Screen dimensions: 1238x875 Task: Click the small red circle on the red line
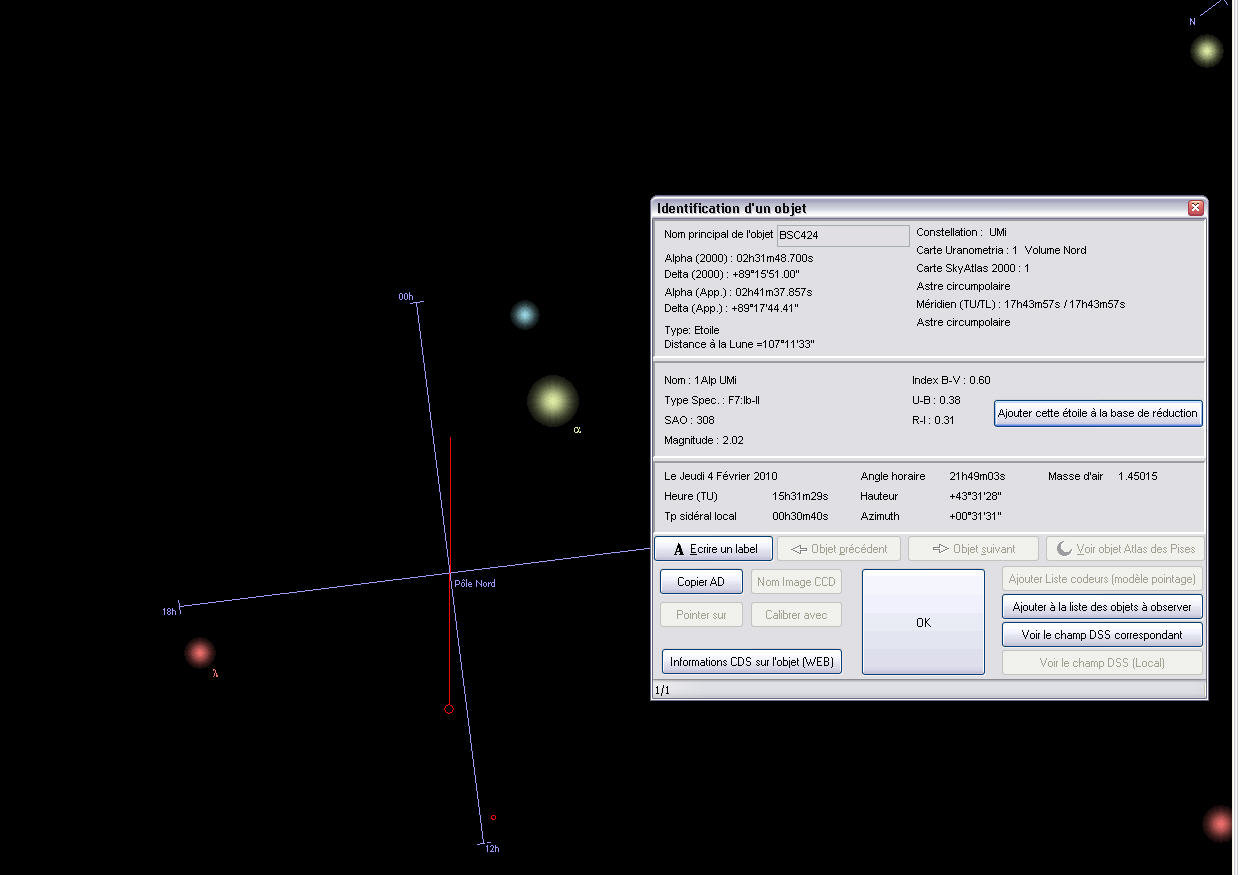448,709
